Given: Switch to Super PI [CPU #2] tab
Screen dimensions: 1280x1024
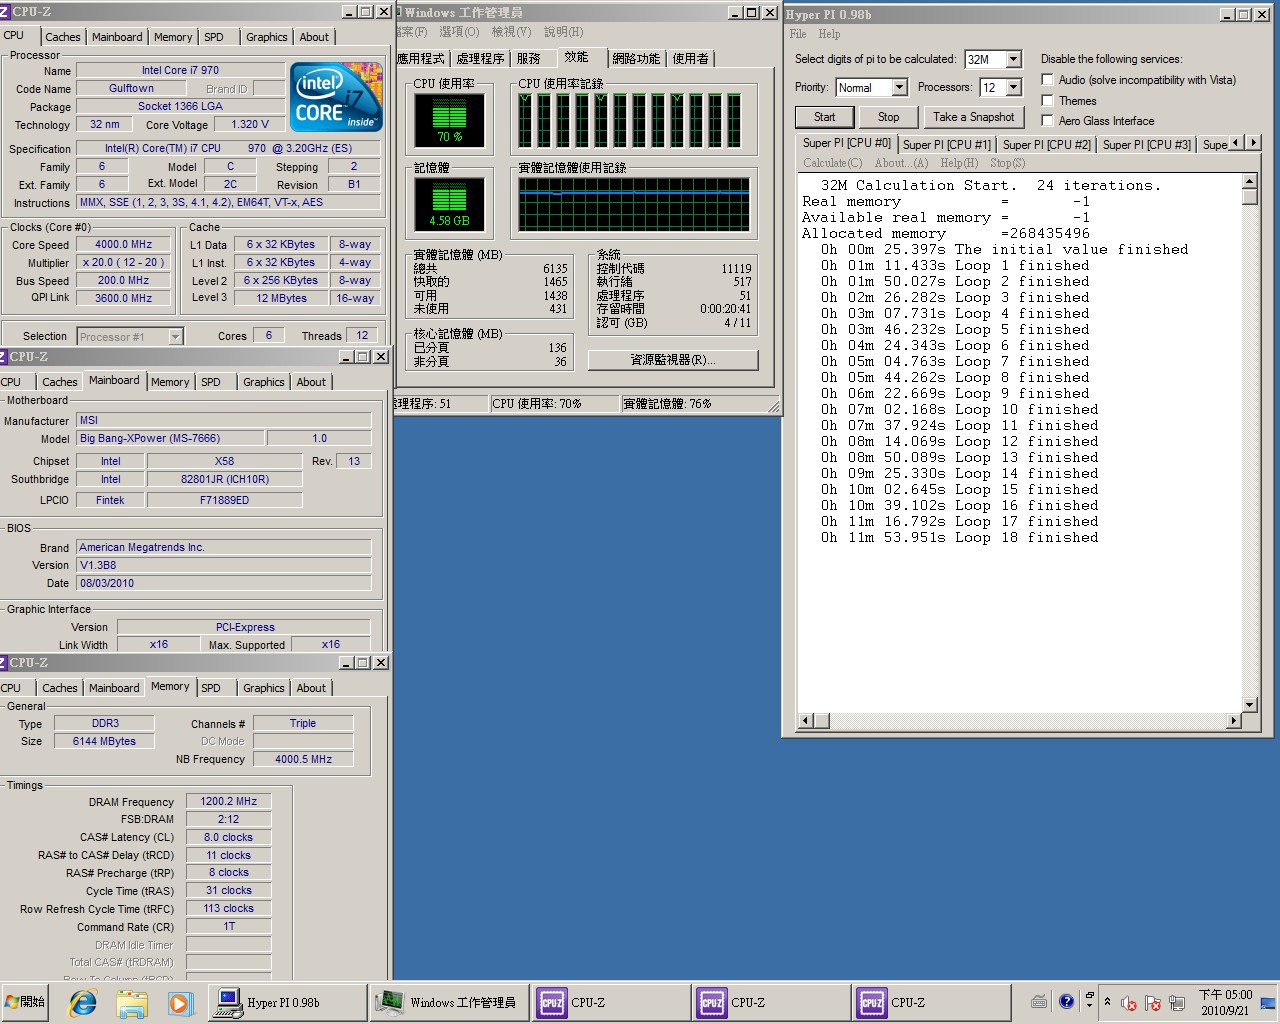Looking at the screenshot, I should (x=1047, y=145).
